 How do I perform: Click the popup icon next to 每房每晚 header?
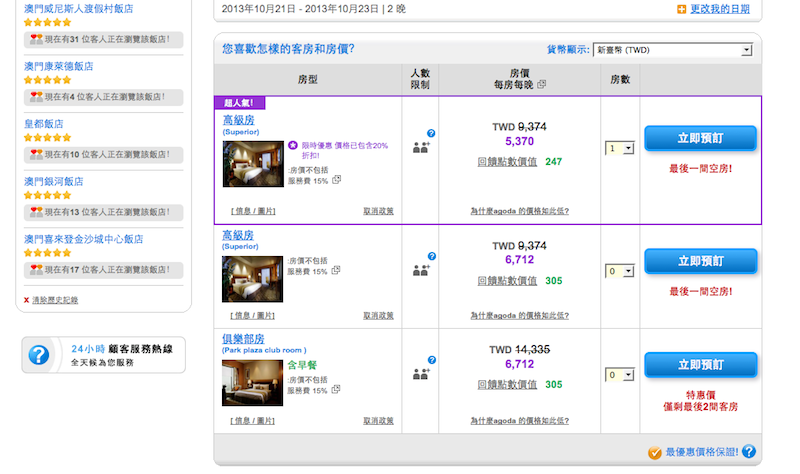click(x=542, y=84)
